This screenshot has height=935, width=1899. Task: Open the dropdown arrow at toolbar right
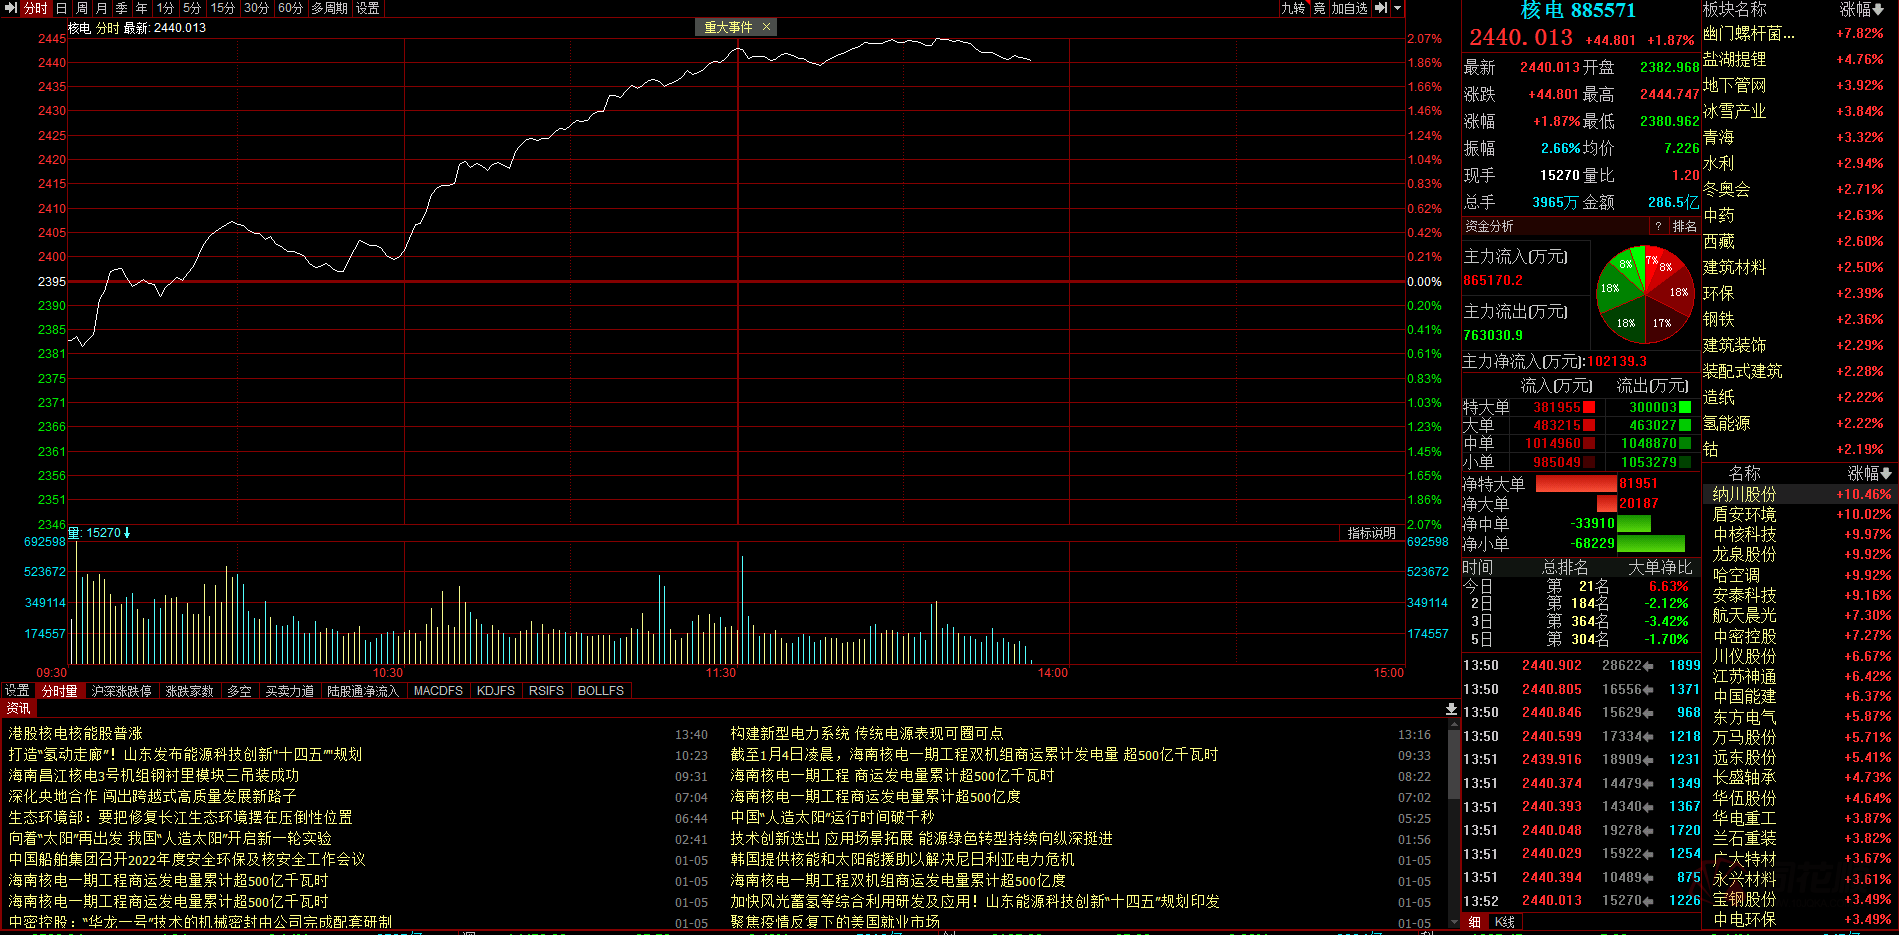point(1398,8)
